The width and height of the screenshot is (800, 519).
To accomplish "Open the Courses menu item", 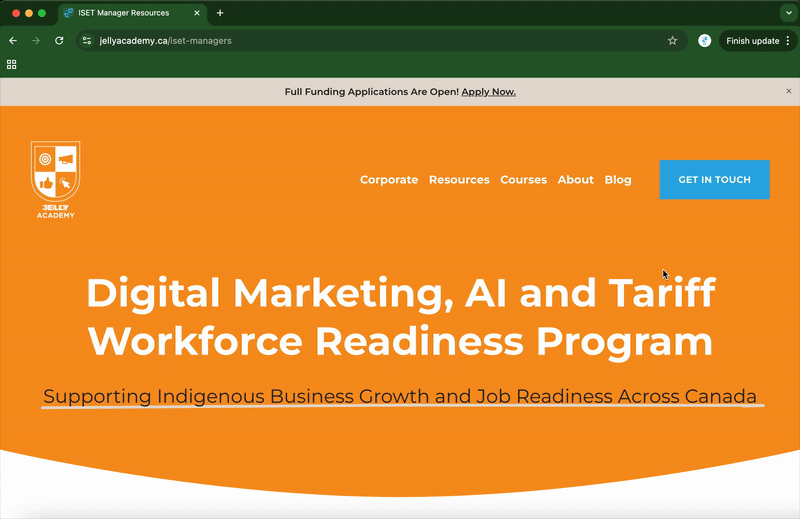I will click(x=523, y=180).
